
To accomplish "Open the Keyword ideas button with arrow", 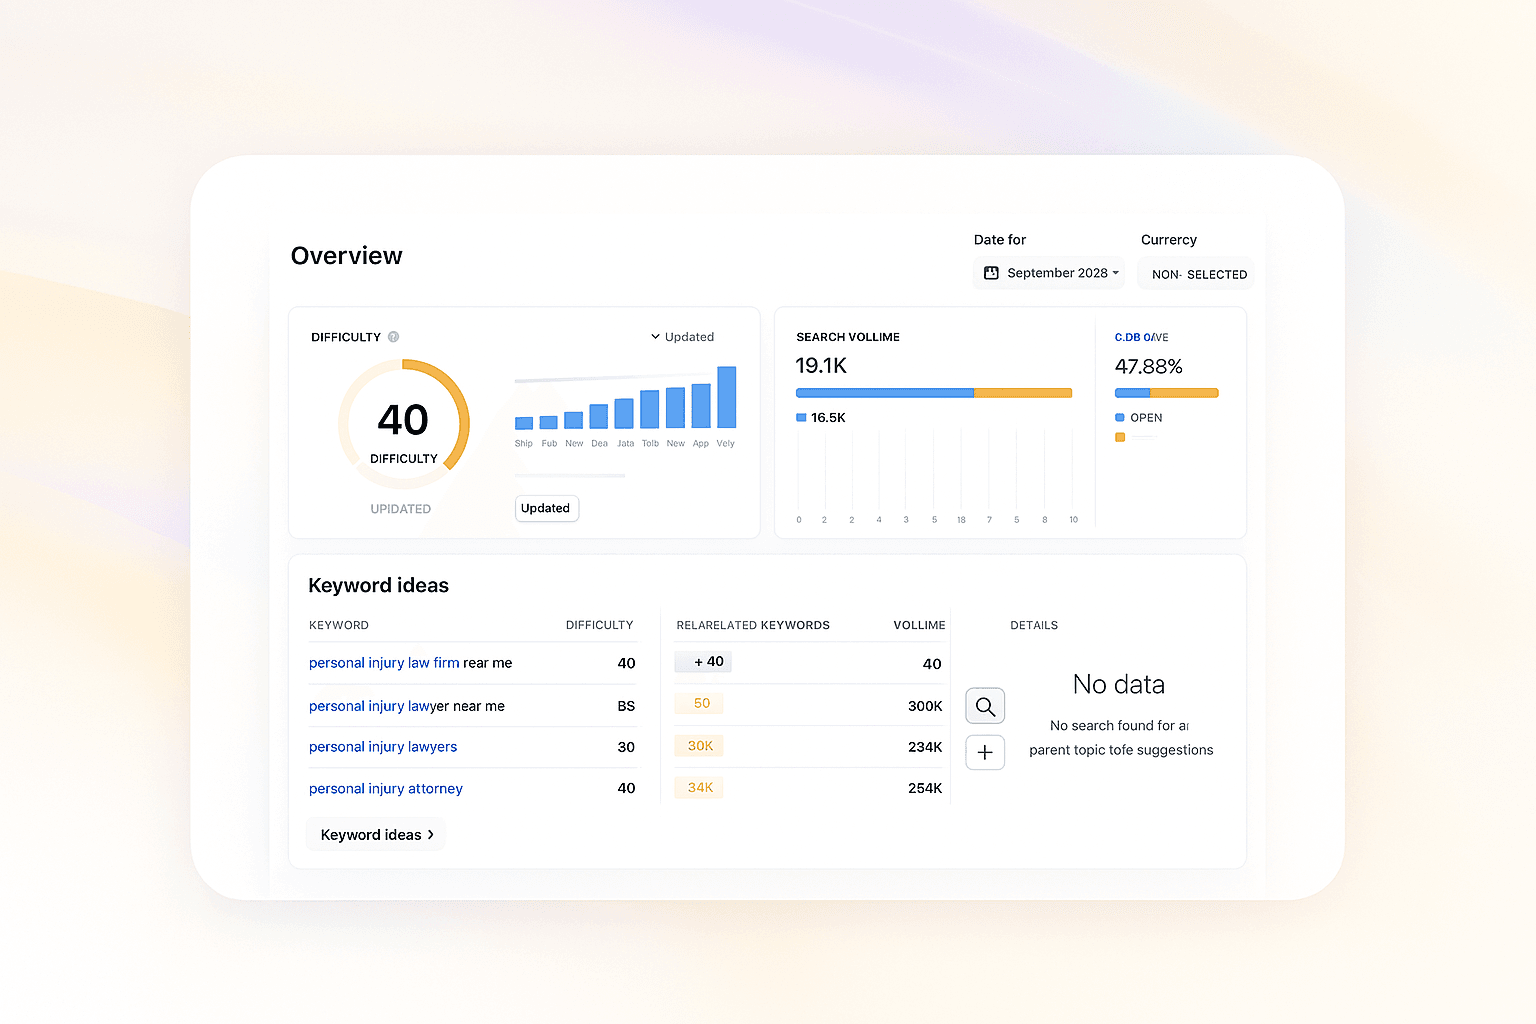I will click(x=376, y=834).
